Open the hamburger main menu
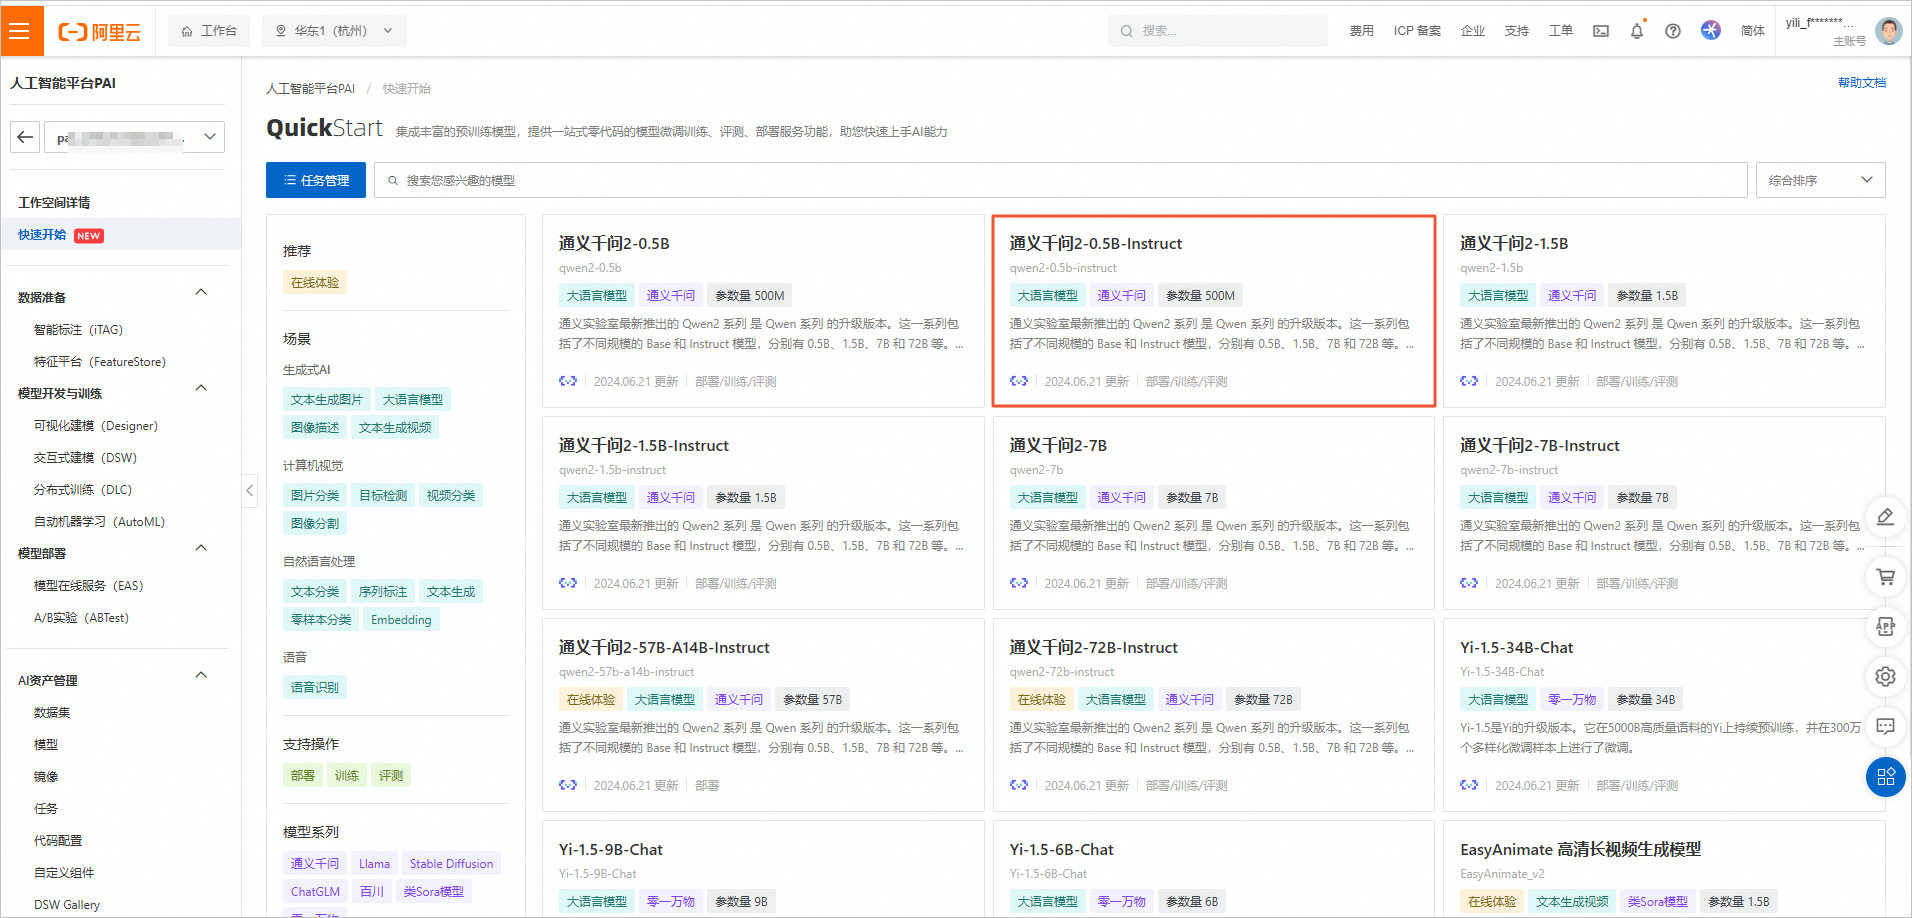 [x=21, y=31]
